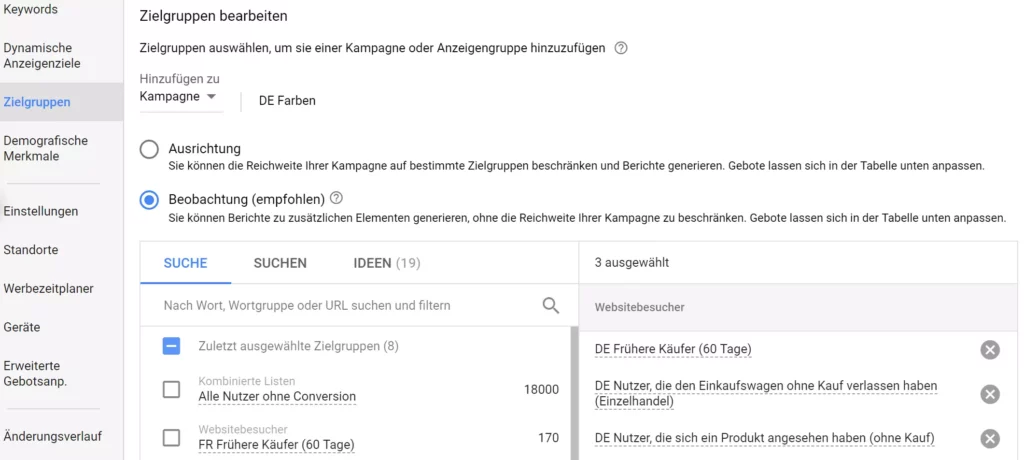Click the 3 ausgewählt header
Screen dimensions: 1024x460
pyautogui.click(x=632, y=263)
